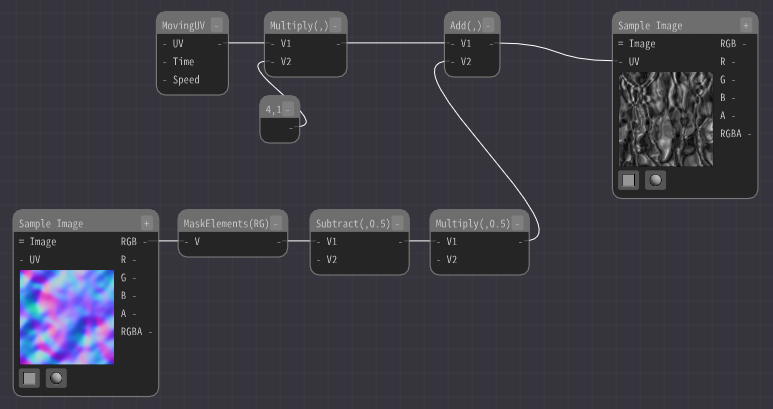This screenshot has height=409, width=773.
Task: Select the Multiply(,) node title bar
Action: coord(298,25)
